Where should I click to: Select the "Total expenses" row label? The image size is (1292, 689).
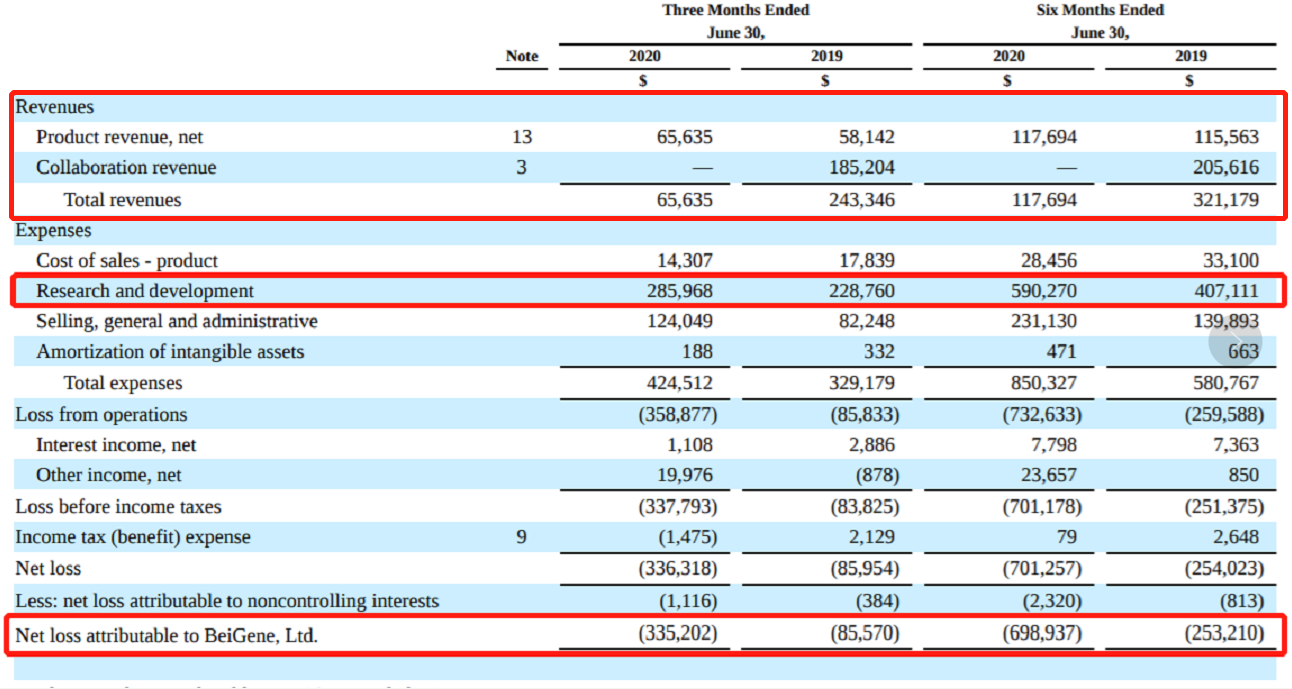click(x=123, y=383)
